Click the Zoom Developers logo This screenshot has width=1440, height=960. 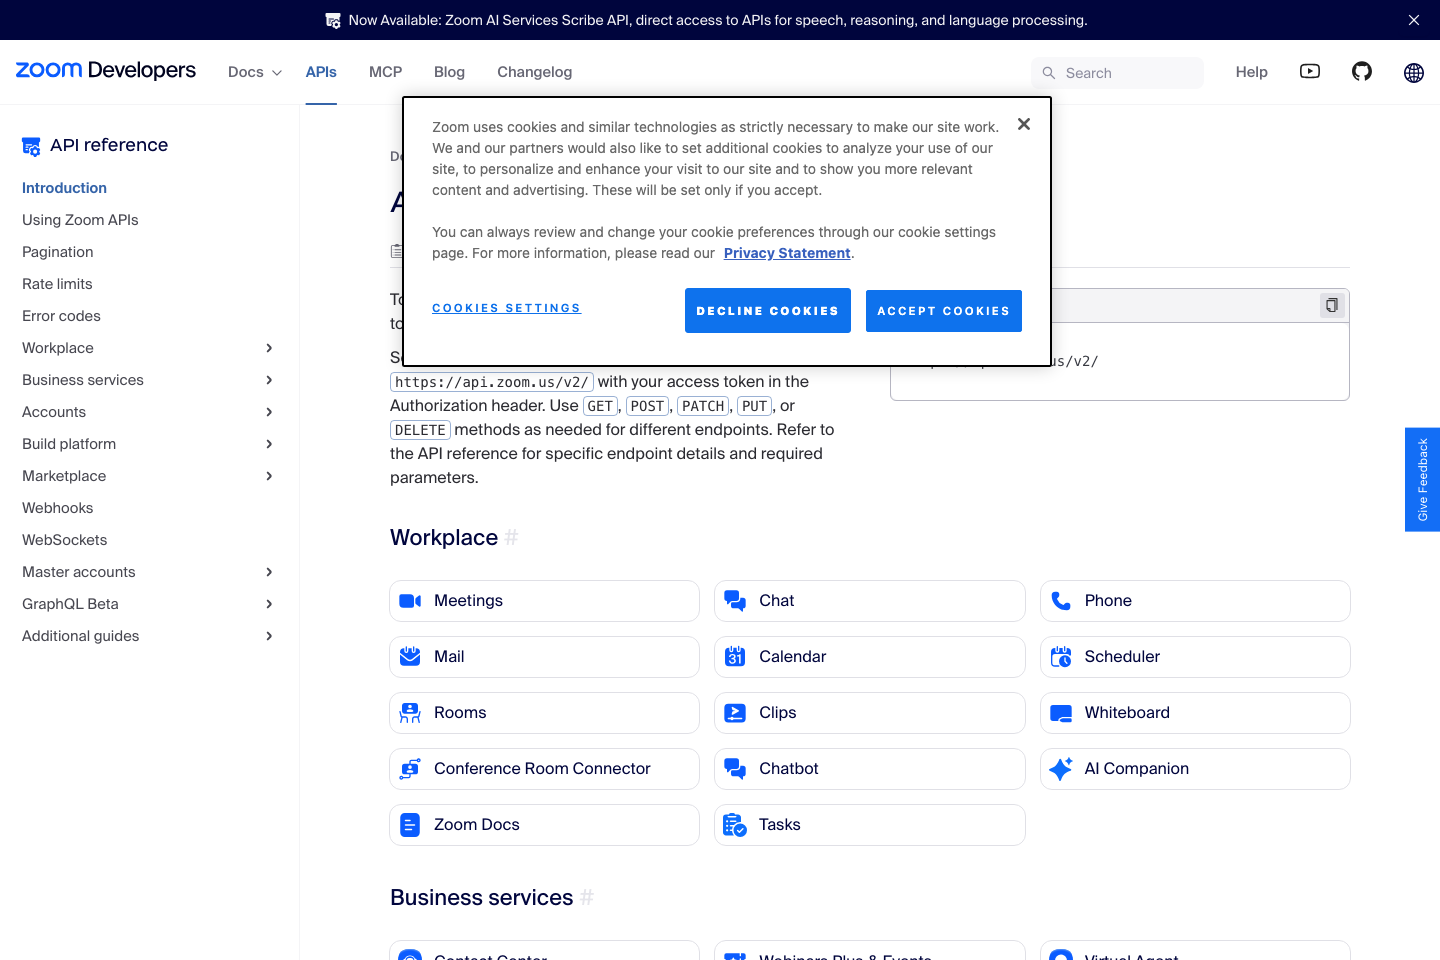[x=104, y=70]
